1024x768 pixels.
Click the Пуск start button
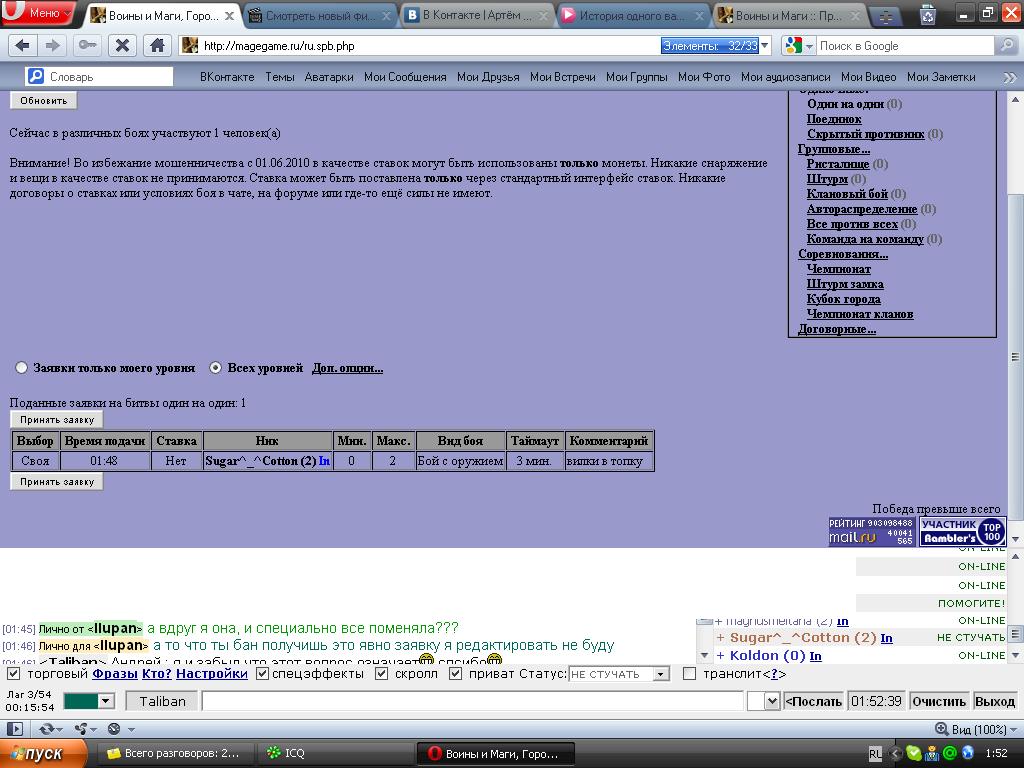[x=43, y=754]
